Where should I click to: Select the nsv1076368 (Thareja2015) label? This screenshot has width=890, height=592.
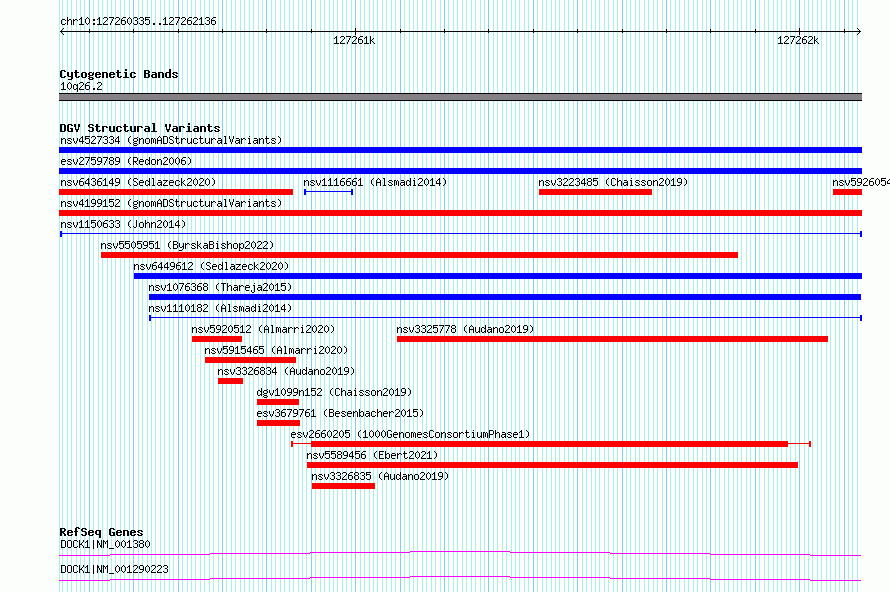(x=220, y=287)
